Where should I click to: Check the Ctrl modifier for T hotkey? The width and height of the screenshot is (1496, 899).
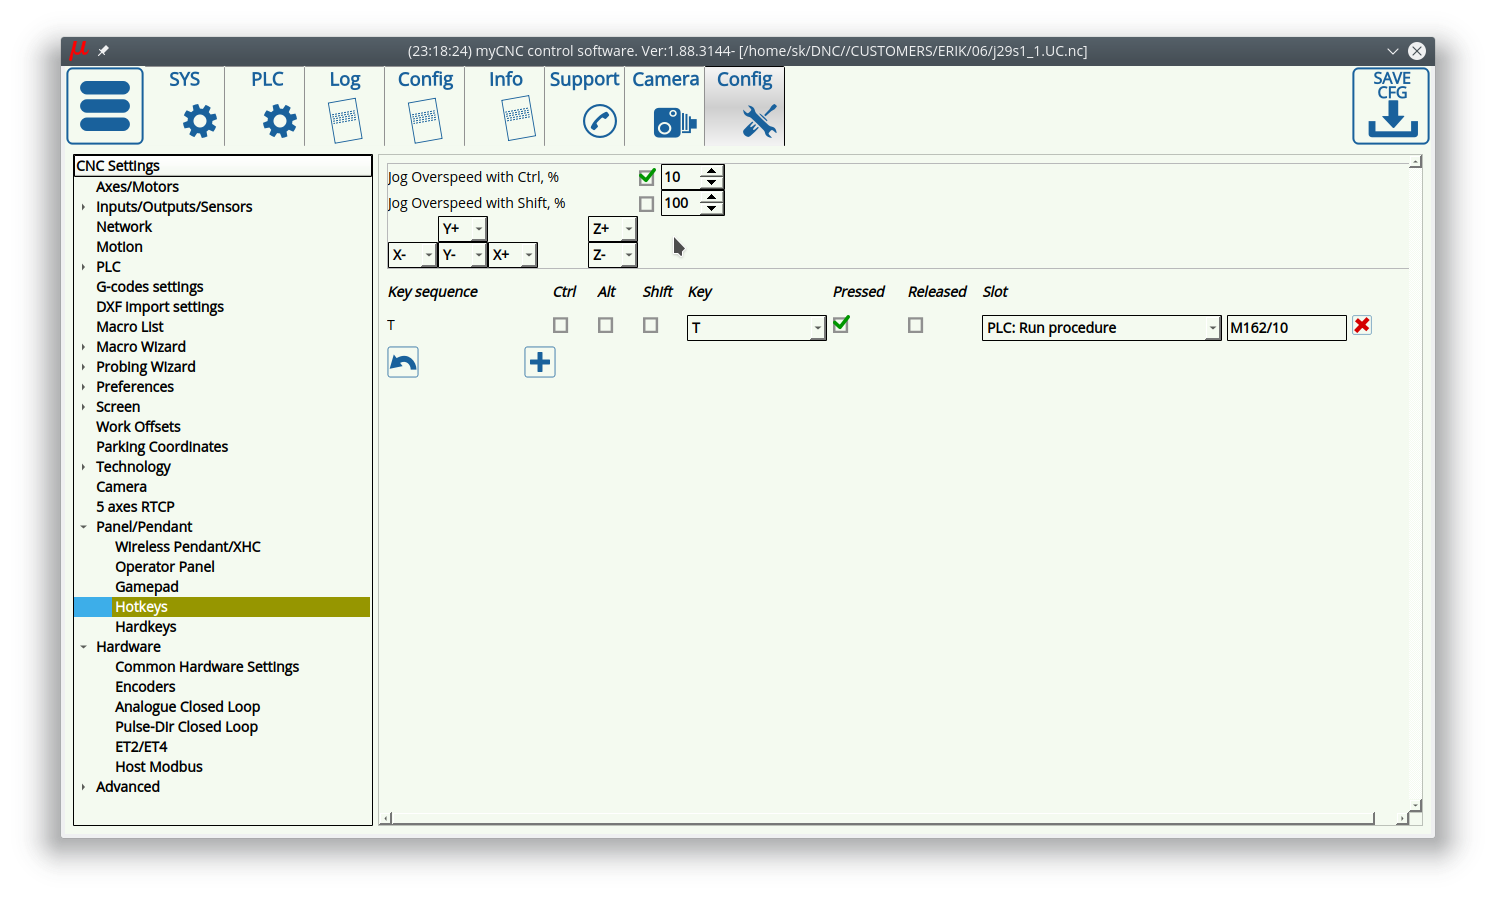tap(561, 325)
